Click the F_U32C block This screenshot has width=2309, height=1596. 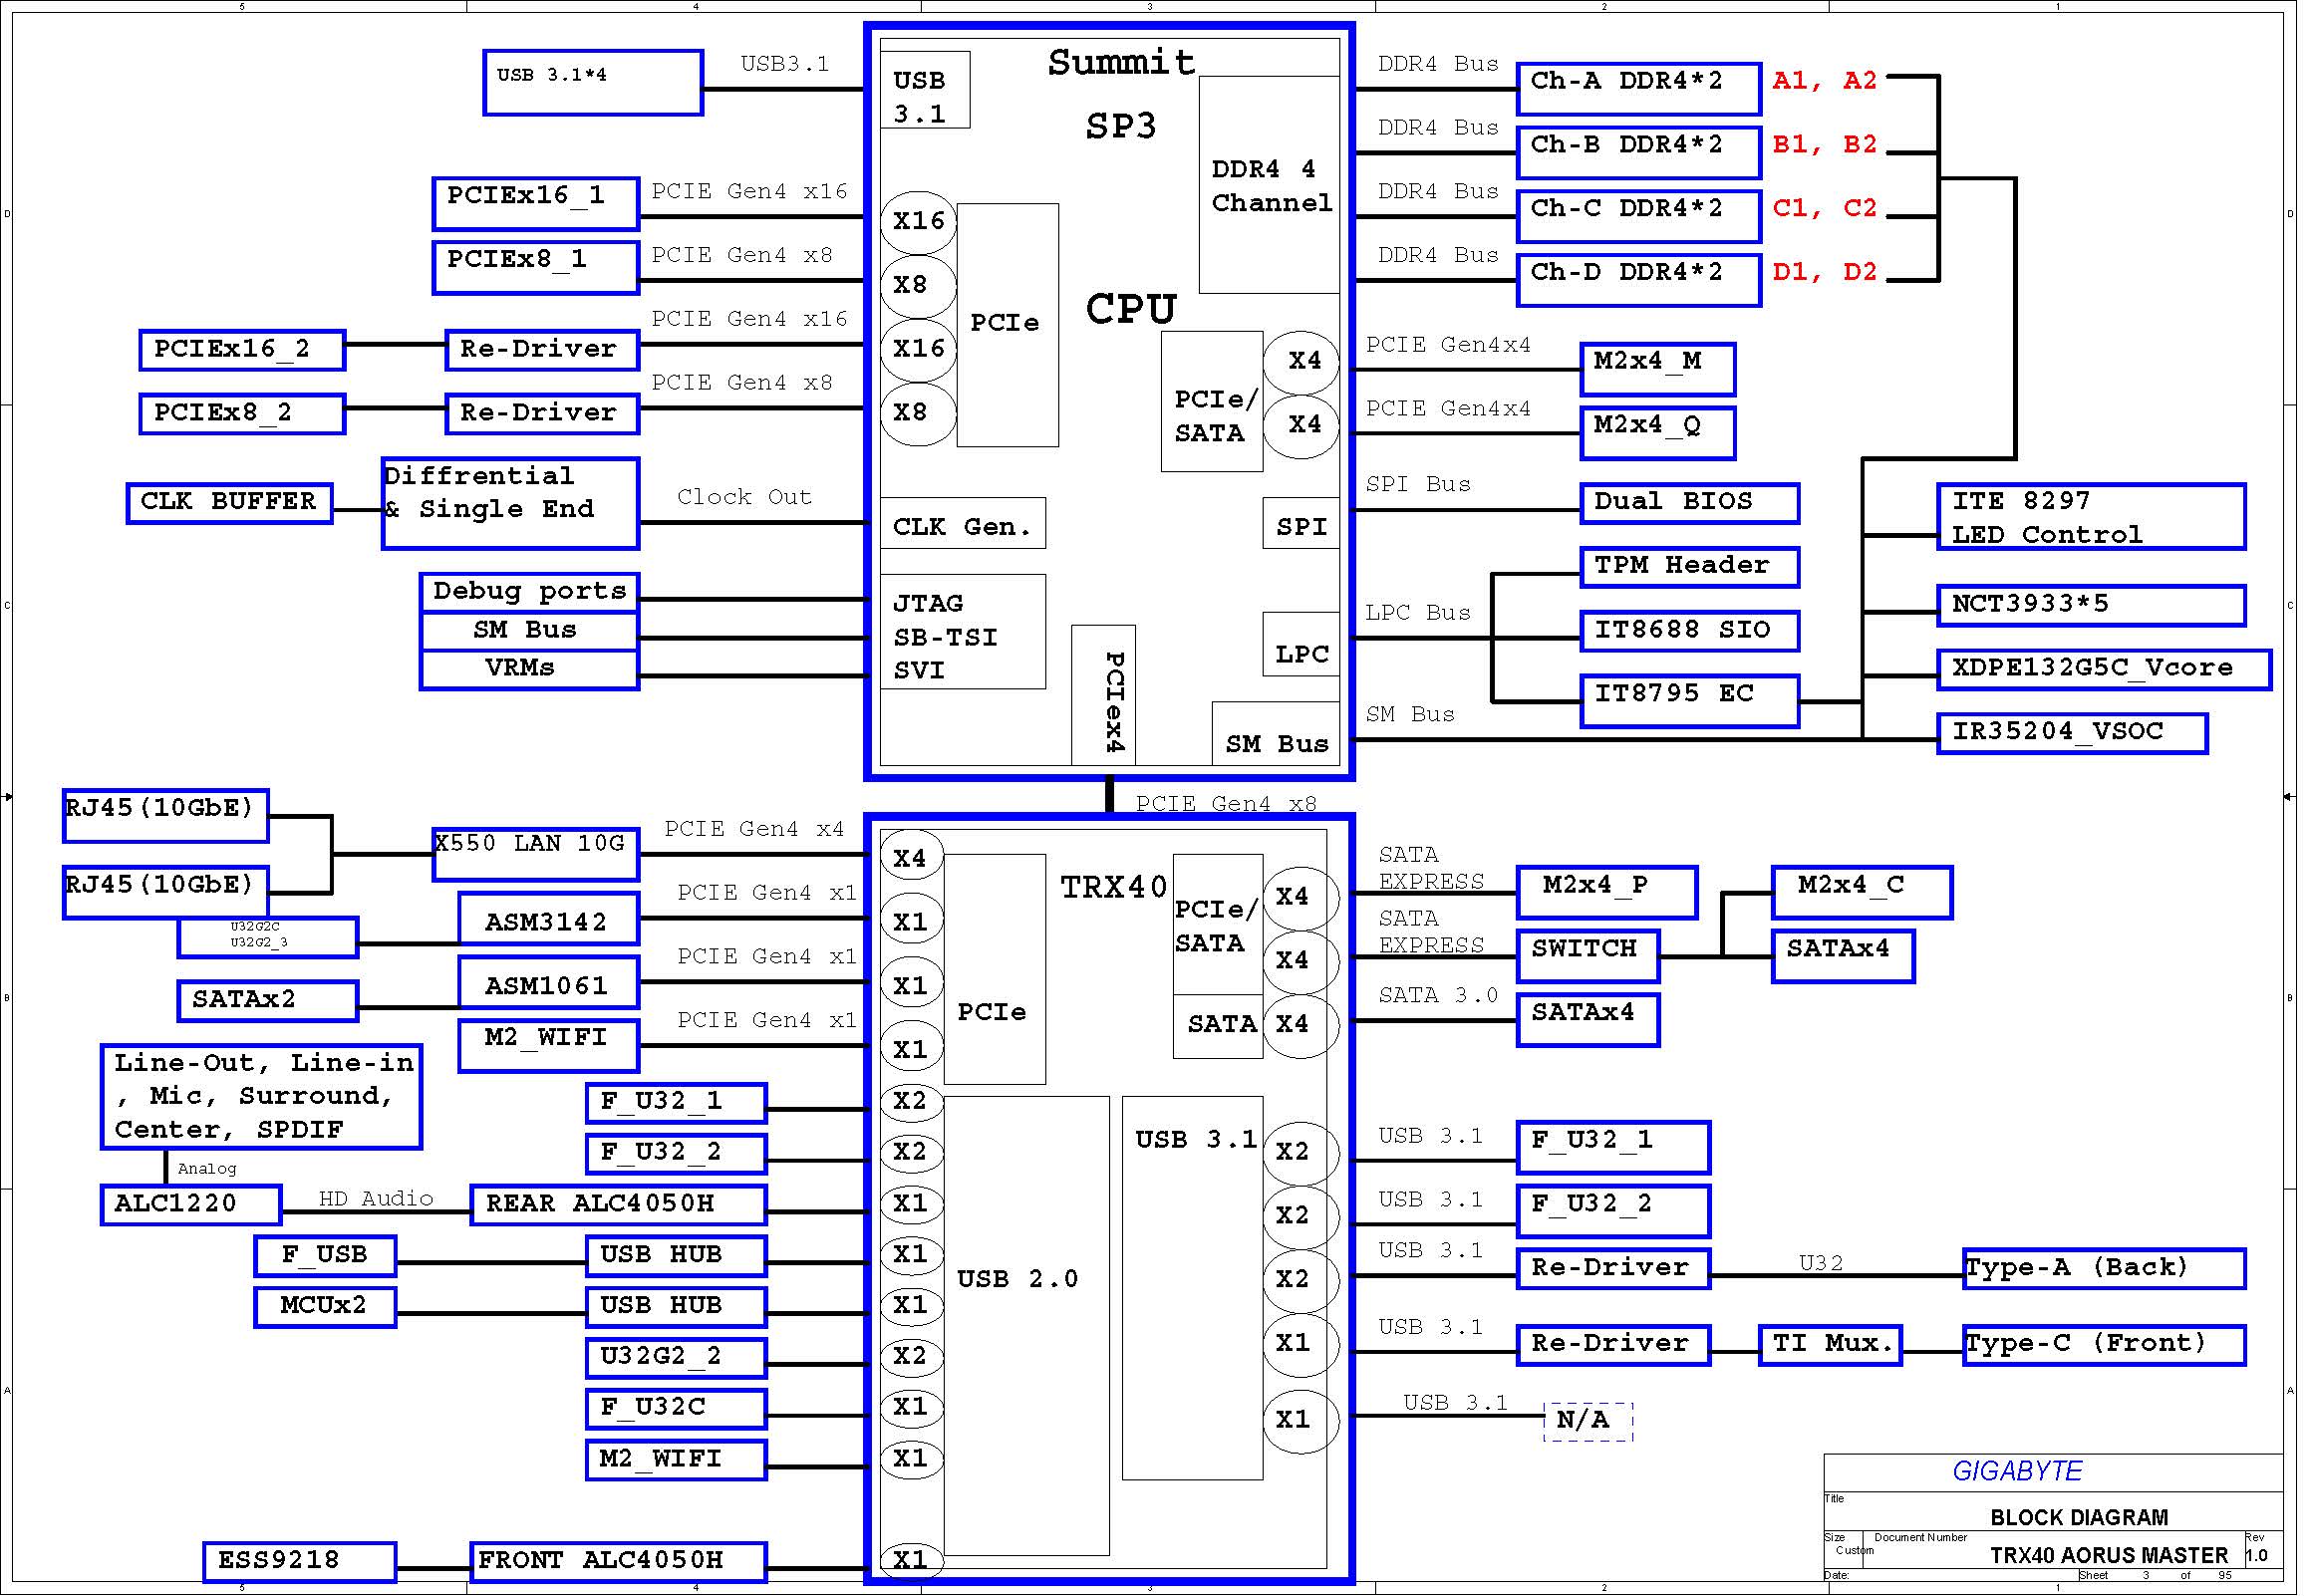(677, 1409)
